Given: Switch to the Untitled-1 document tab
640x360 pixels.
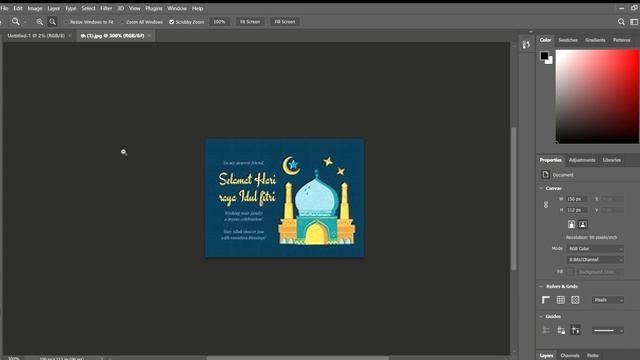Looking at the screenshot, I should coord(36,36).
